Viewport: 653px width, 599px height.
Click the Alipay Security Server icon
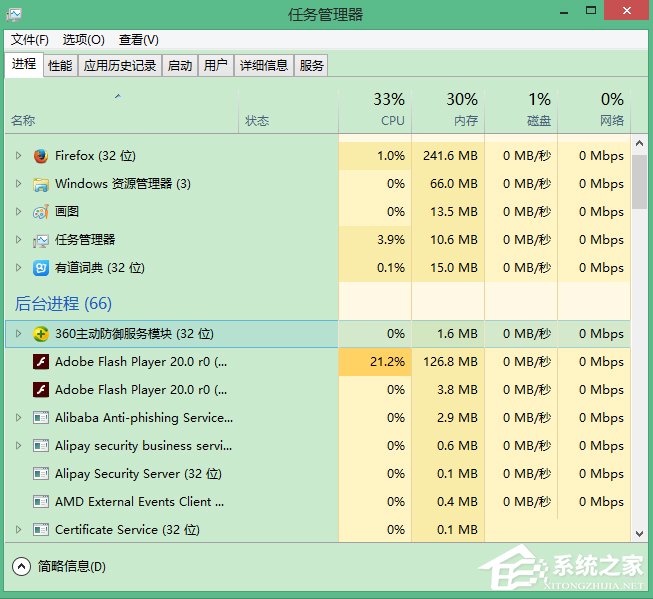coord(41,474)
